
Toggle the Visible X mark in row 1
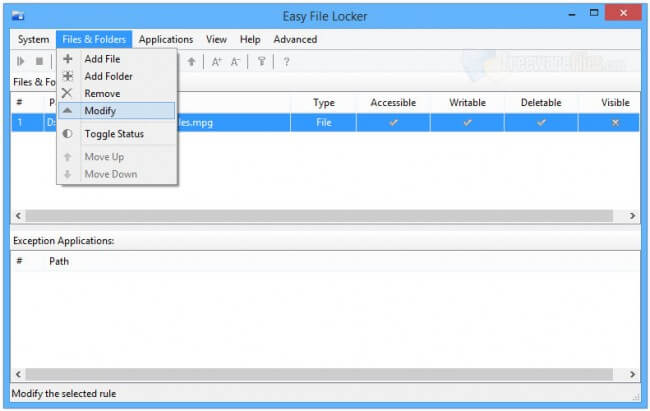pos(615,122)
